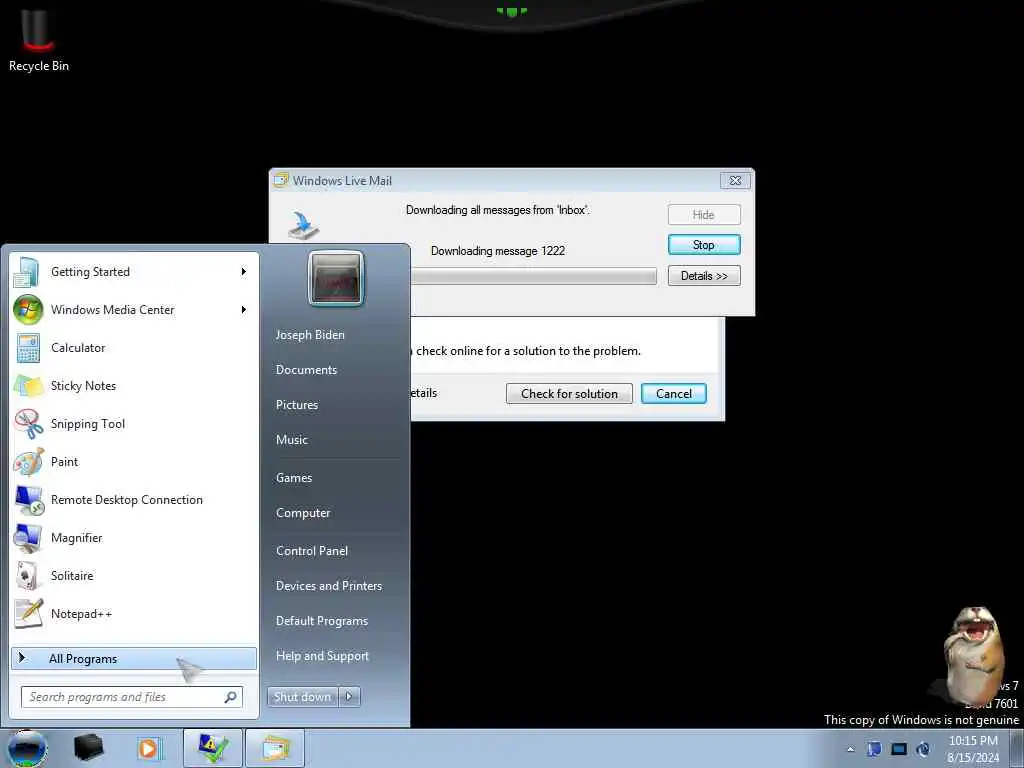Viewport: 1024px width, 768px height.
Task: Open Windows Media Player taskbar icon
Action: pos(149,748)
